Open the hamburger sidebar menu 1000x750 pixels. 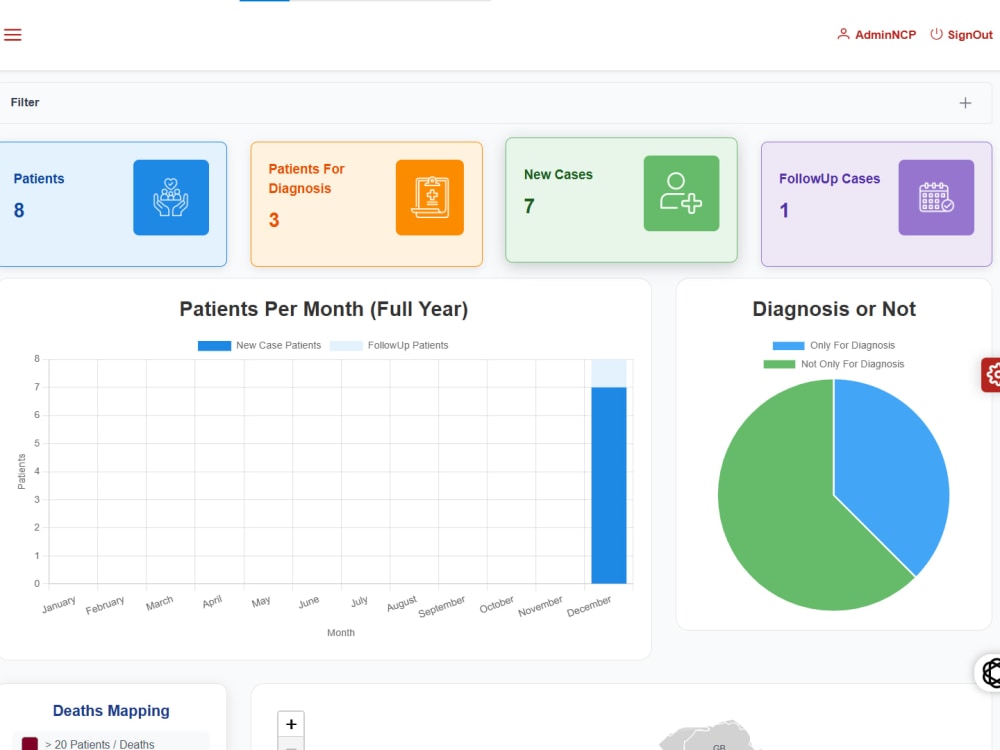(13, 34)
